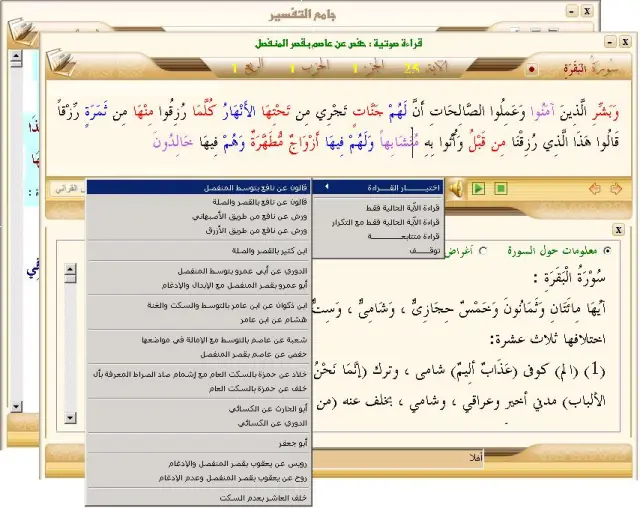Click the الآية 25 verse indicator
Screen dimensions: 640x508
[x=426, y=68]
